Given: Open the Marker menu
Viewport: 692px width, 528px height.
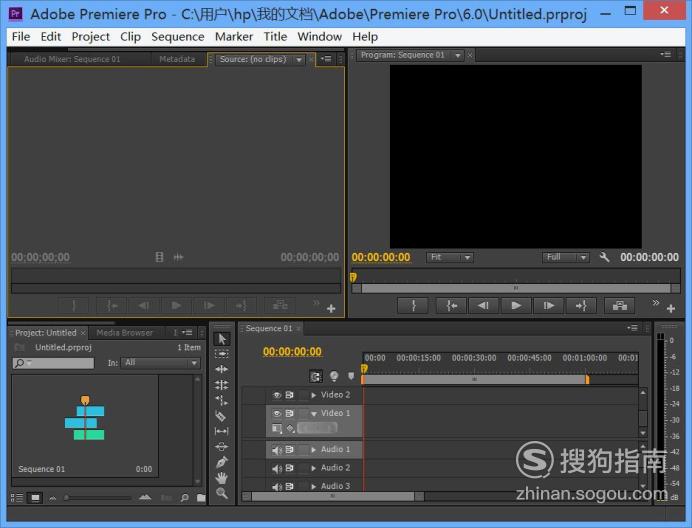Looking at the screenshot, I should pyautogui.click(x=234, y=37).
